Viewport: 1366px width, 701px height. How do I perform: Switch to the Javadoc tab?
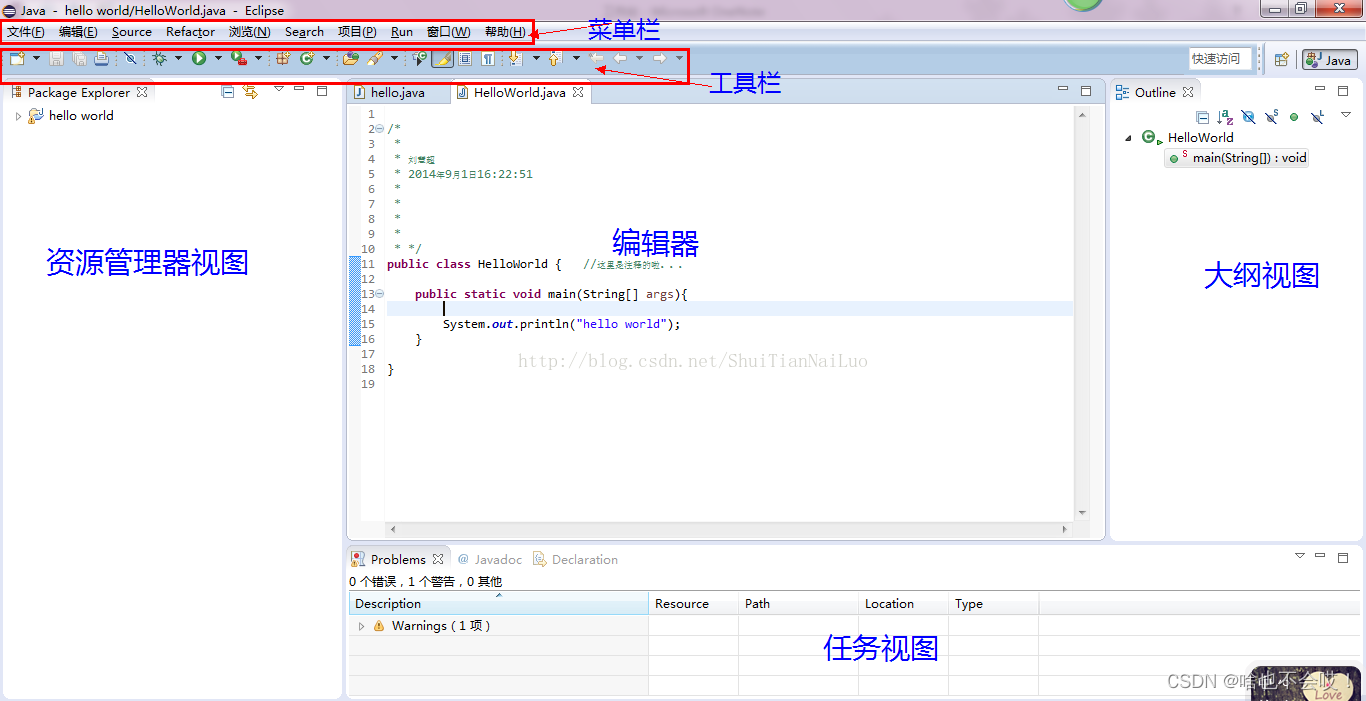tap(490, 560)
